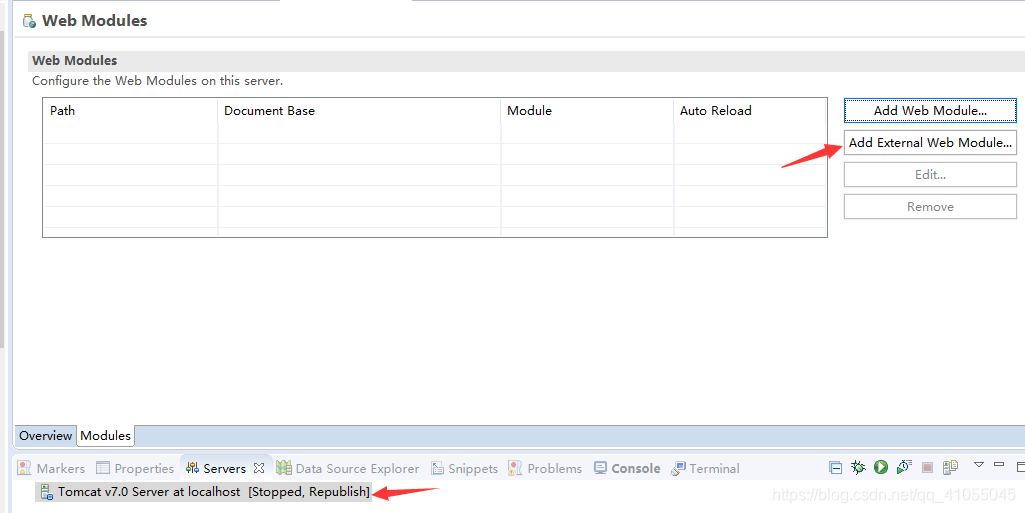Click the grayed-out Edit button
This screenshot has height=513, width=1025.
click(930, 174)
